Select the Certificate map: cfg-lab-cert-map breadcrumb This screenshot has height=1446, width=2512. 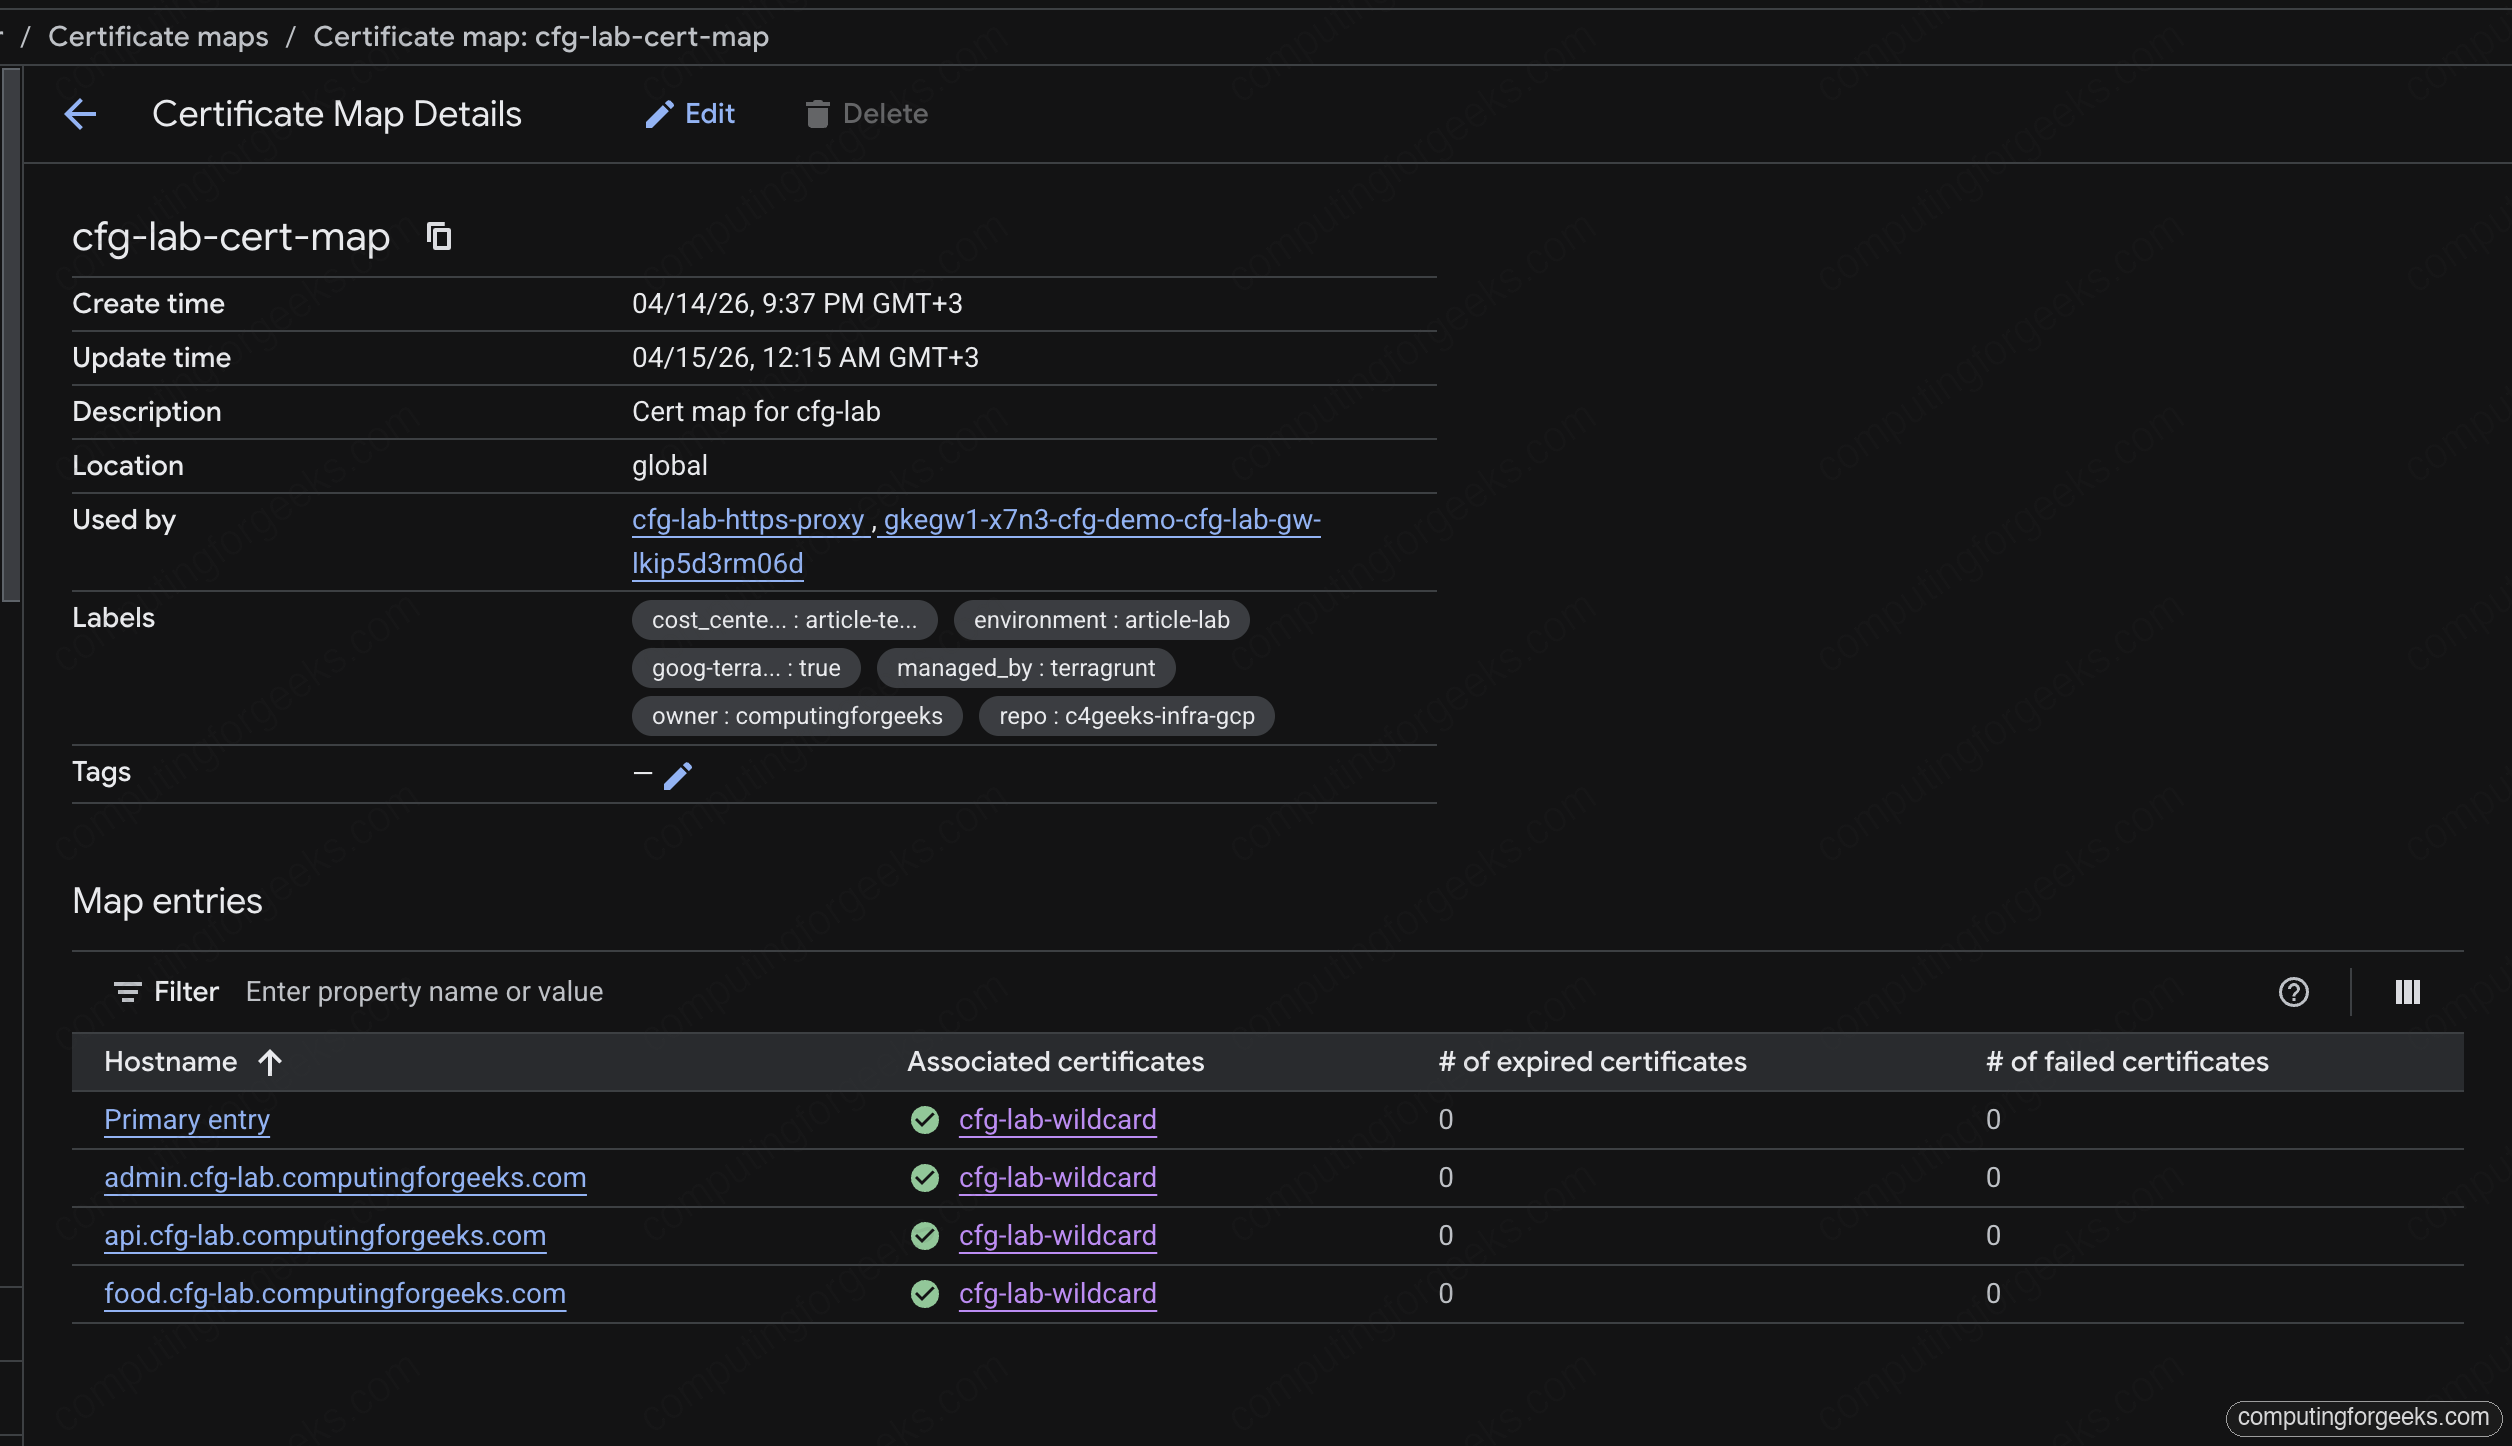click(540, 36)
